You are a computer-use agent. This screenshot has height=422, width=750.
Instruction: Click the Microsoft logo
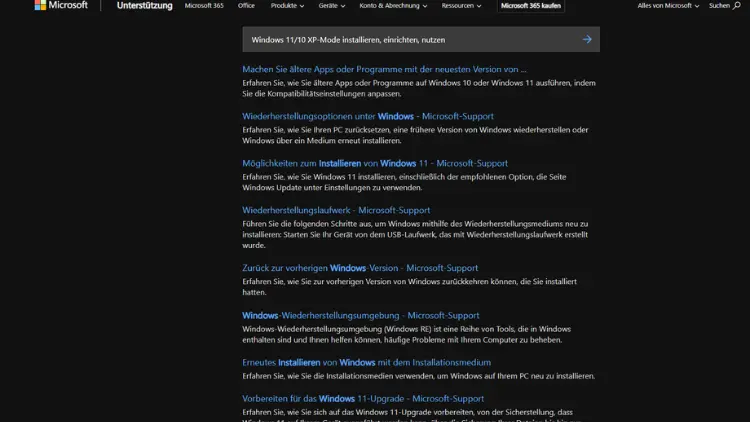(x=61, y=5)
